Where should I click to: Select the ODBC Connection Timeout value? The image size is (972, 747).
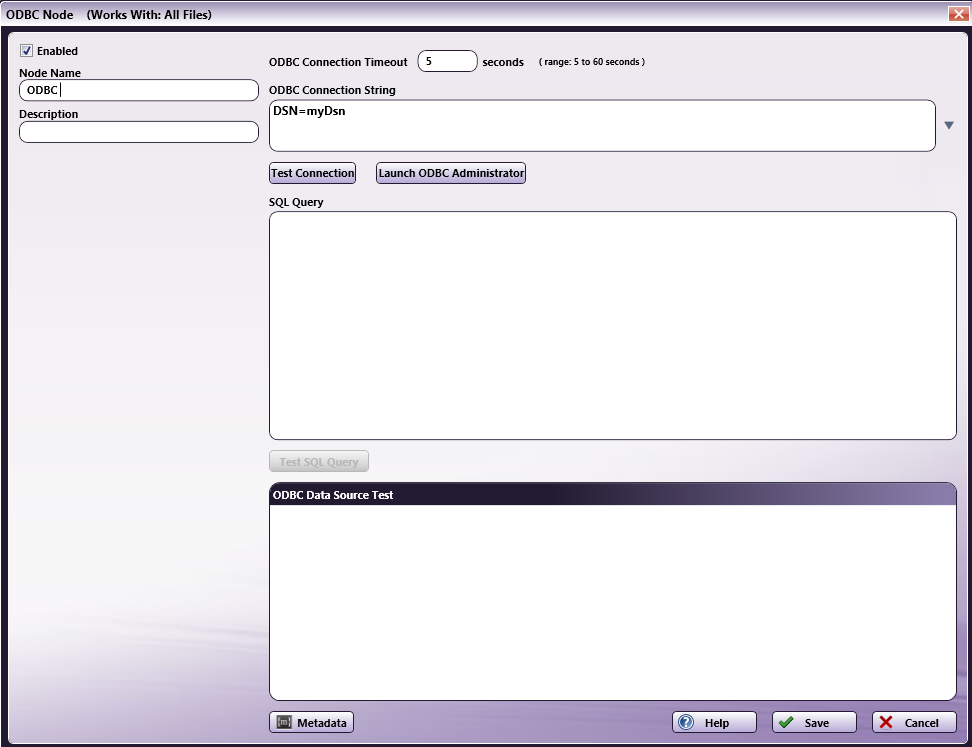[x=447, y=60]
